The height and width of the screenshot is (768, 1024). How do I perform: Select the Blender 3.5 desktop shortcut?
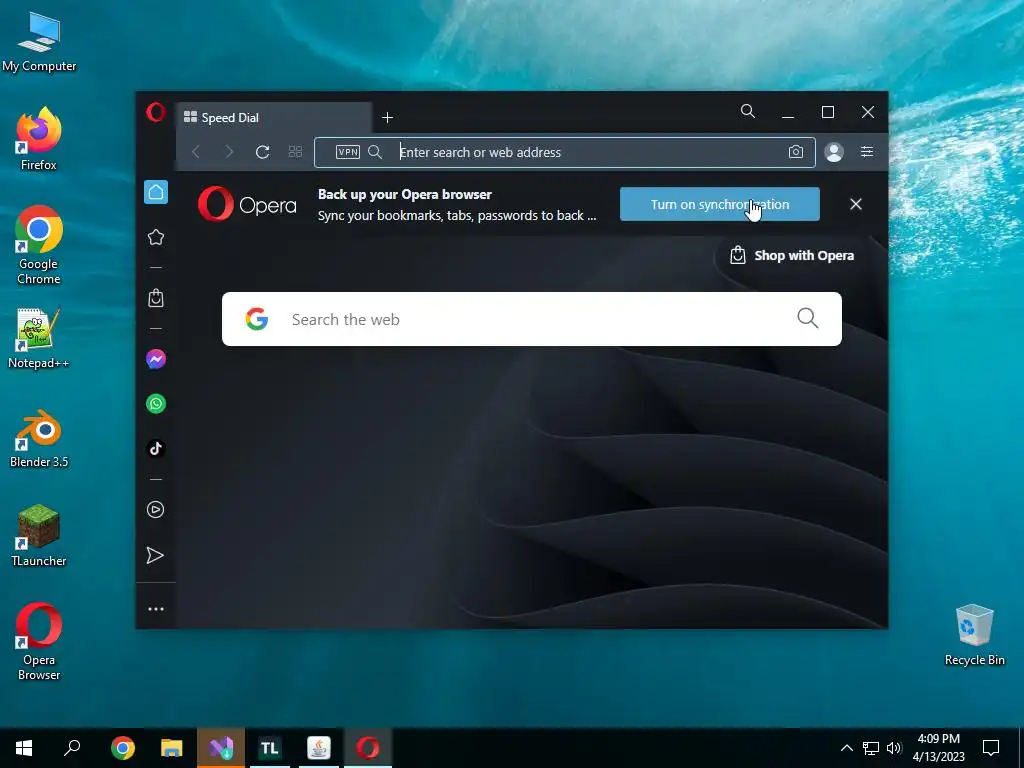(x=39, y=439)
